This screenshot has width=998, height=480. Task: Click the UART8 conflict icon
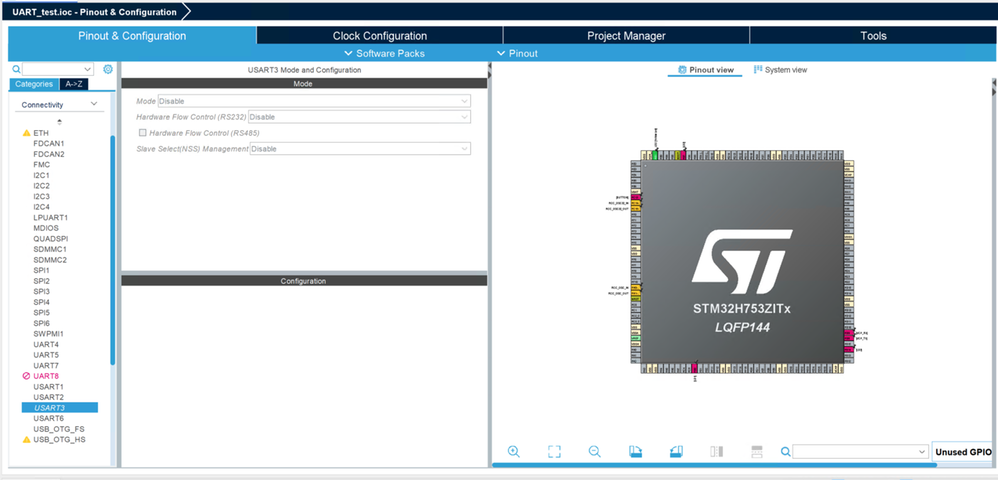[x=26, y=376]
